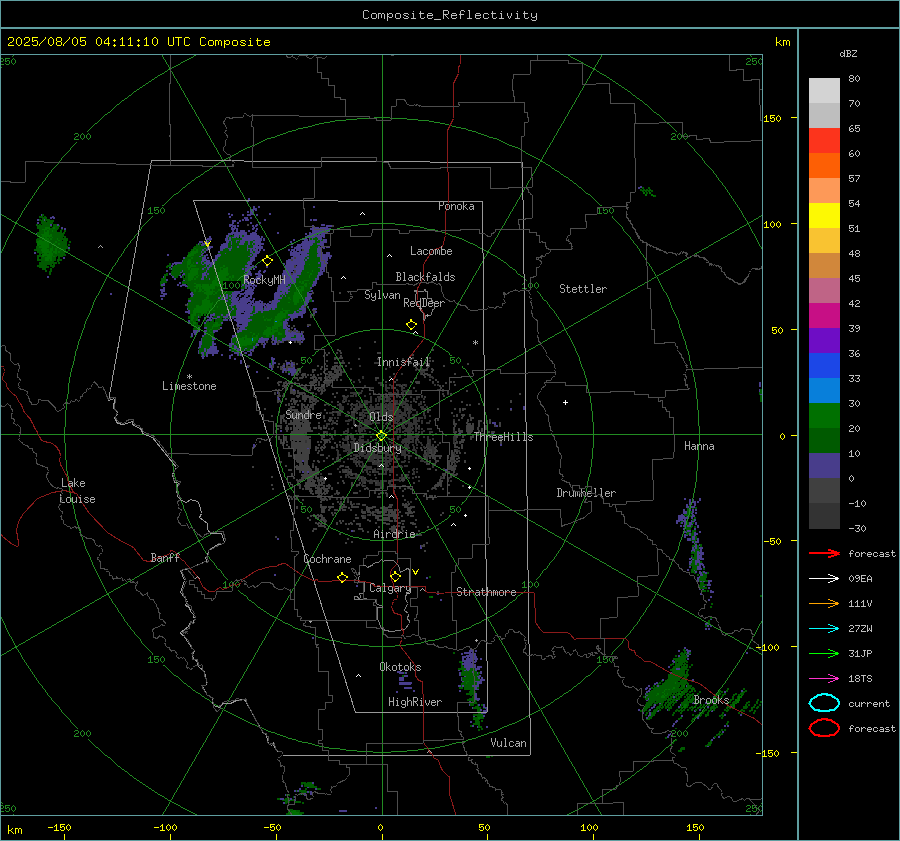
Task: Click the Drumheller city label
Action: [586, 493]
